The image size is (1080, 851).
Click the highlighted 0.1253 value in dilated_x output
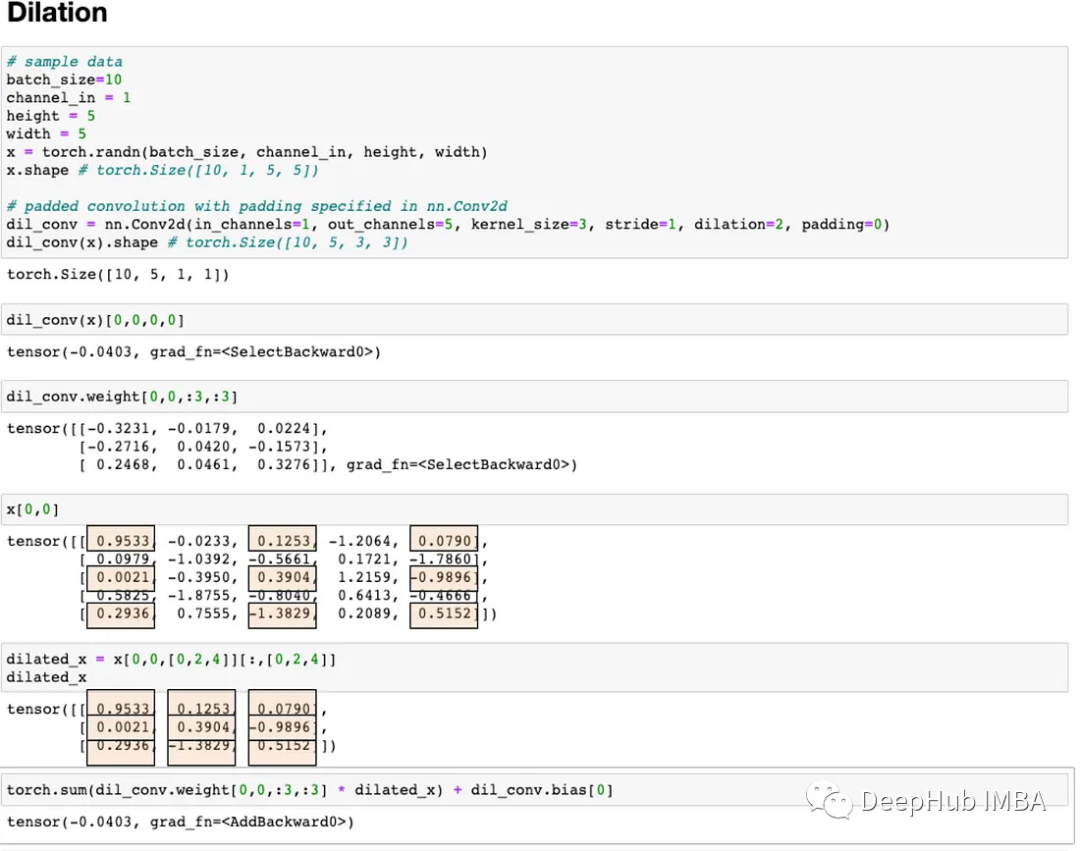click(x=202, y=708)
